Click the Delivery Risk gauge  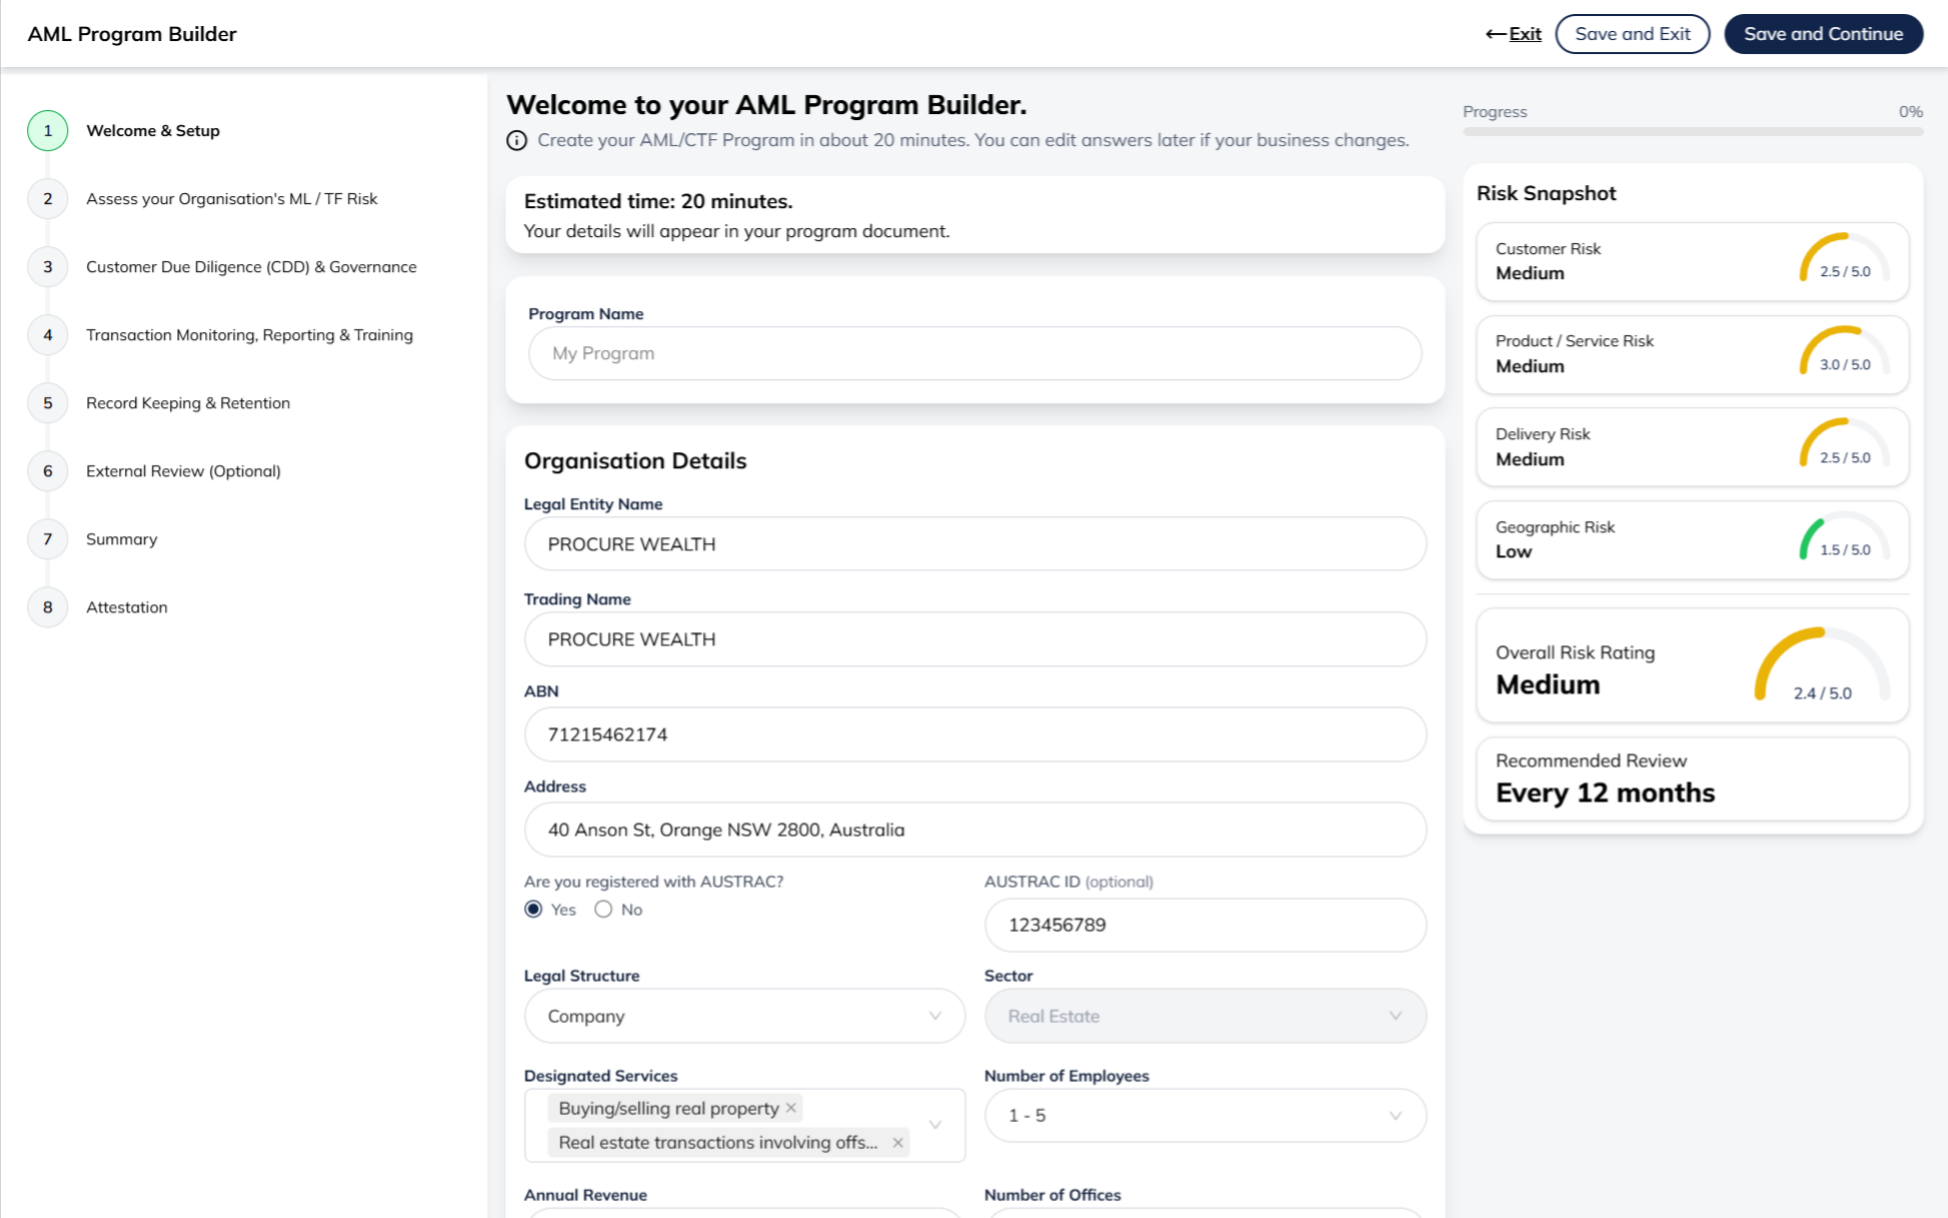click(1844, 445)
